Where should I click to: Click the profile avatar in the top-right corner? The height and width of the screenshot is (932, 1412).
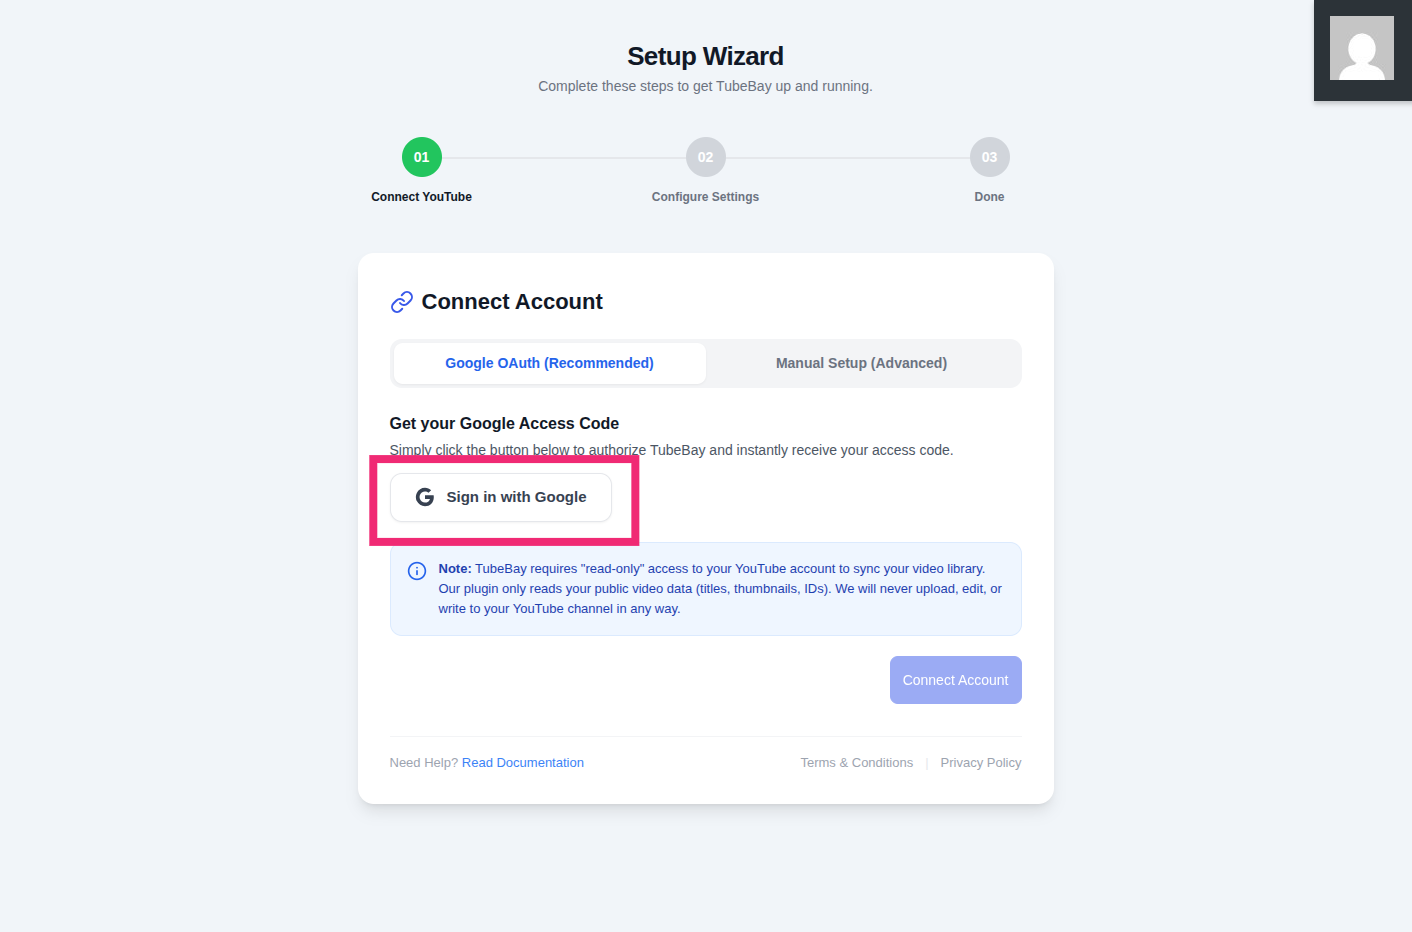[1361, 50]
